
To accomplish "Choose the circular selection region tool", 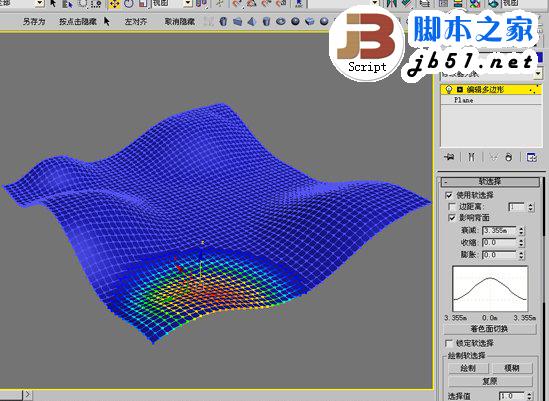I will pos(83,4).
